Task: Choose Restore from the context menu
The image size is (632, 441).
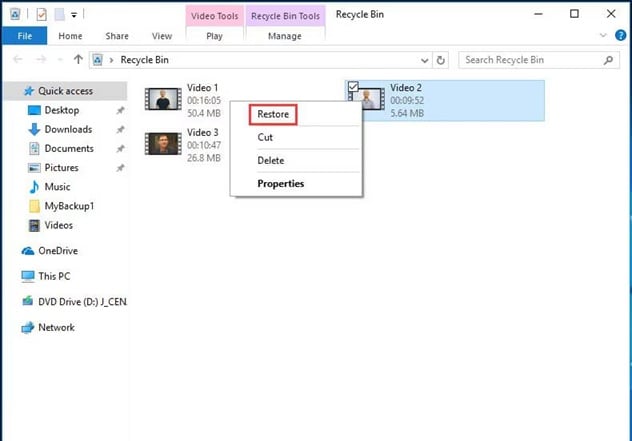Action: (x=273, y=114)
